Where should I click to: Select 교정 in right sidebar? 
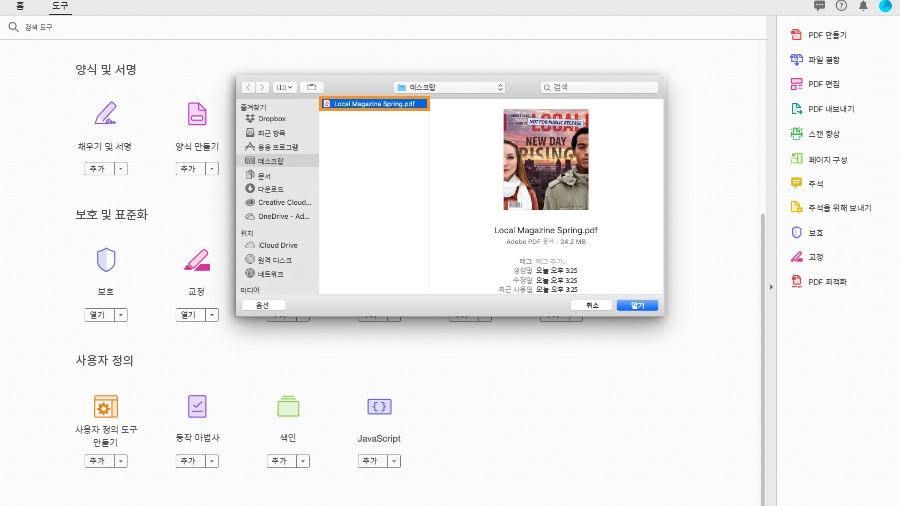coord(807,257)
